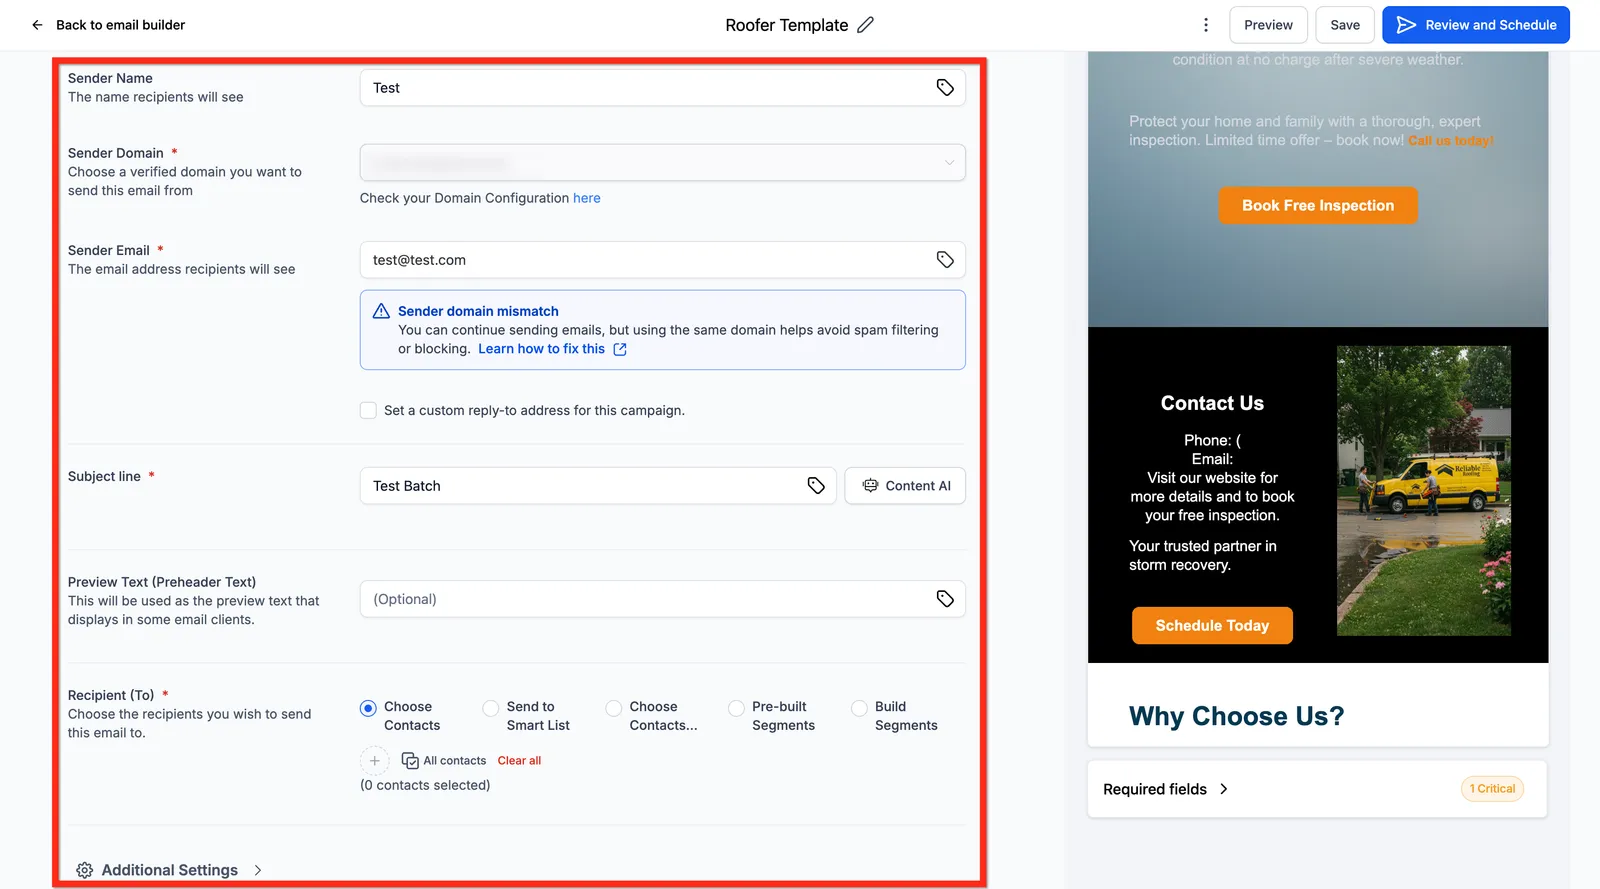Image resolution: width=1600 pixels, height=889 pixels.
Task: Open Domain Configuration 'here' link
Action: [x=587, y=198]
